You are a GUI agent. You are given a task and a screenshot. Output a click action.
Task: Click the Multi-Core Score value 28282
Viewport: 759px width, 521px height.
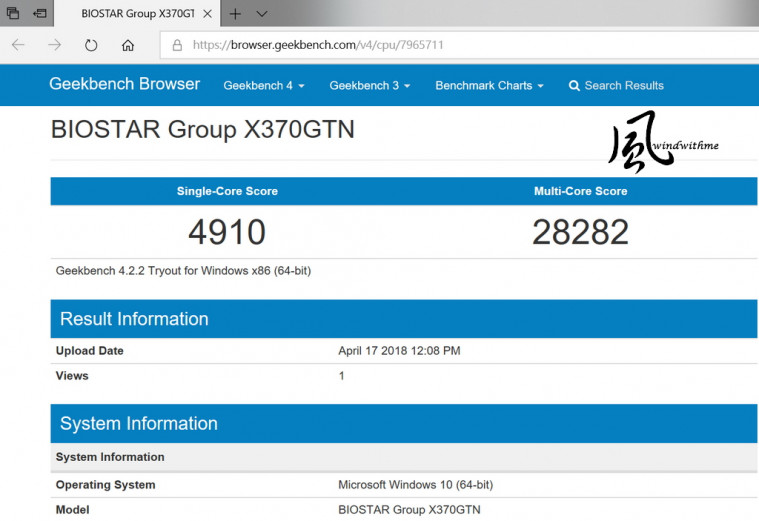pos(580,232)
